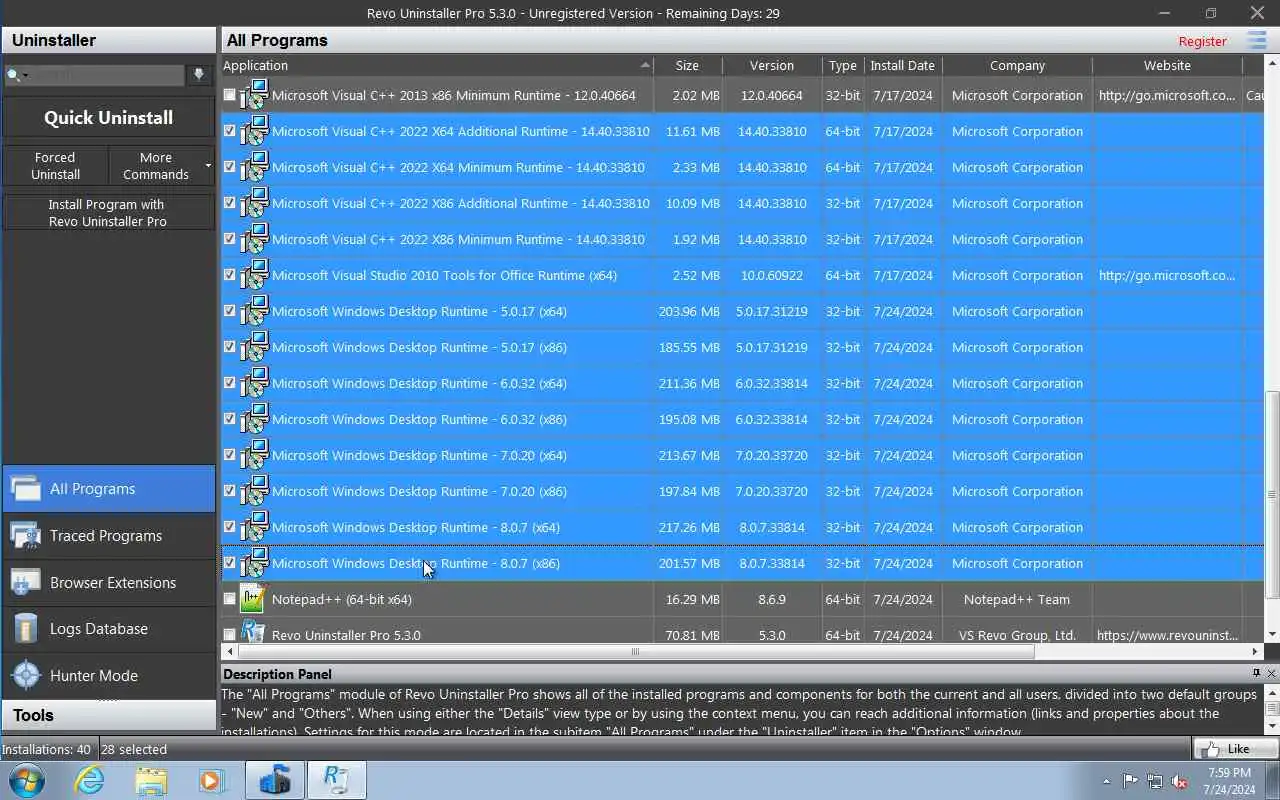The width and height of the screenshot is (1280, 800).
Task: Open Logs Database sidebar icon
Action: click(26, 629)
